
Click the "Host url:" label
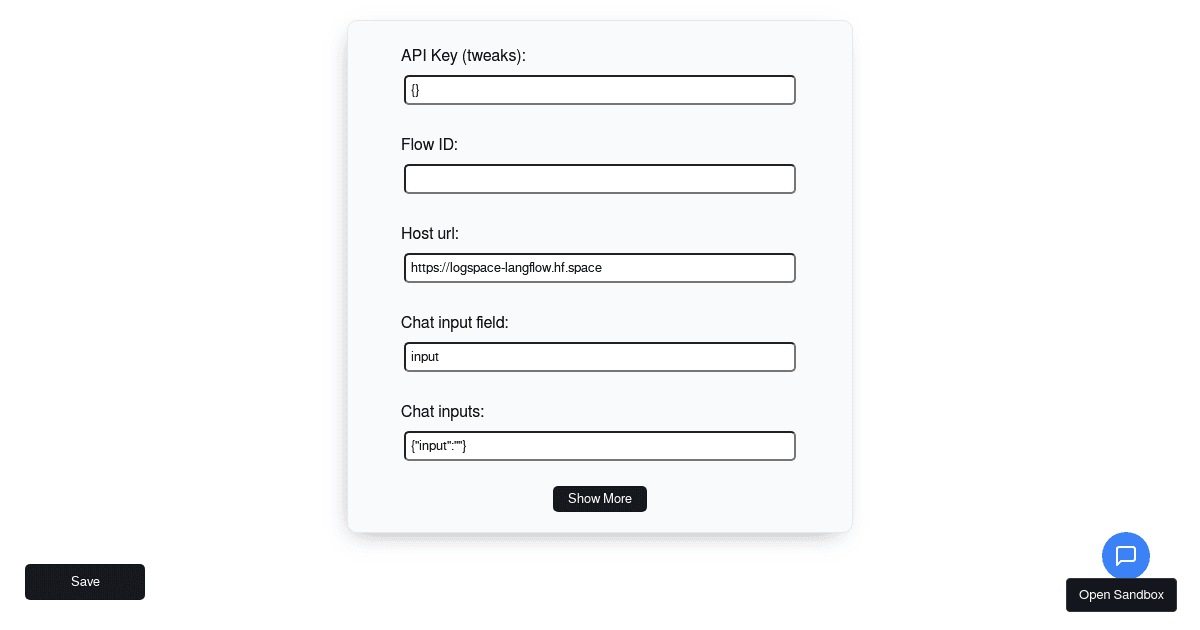pos(430,234)
